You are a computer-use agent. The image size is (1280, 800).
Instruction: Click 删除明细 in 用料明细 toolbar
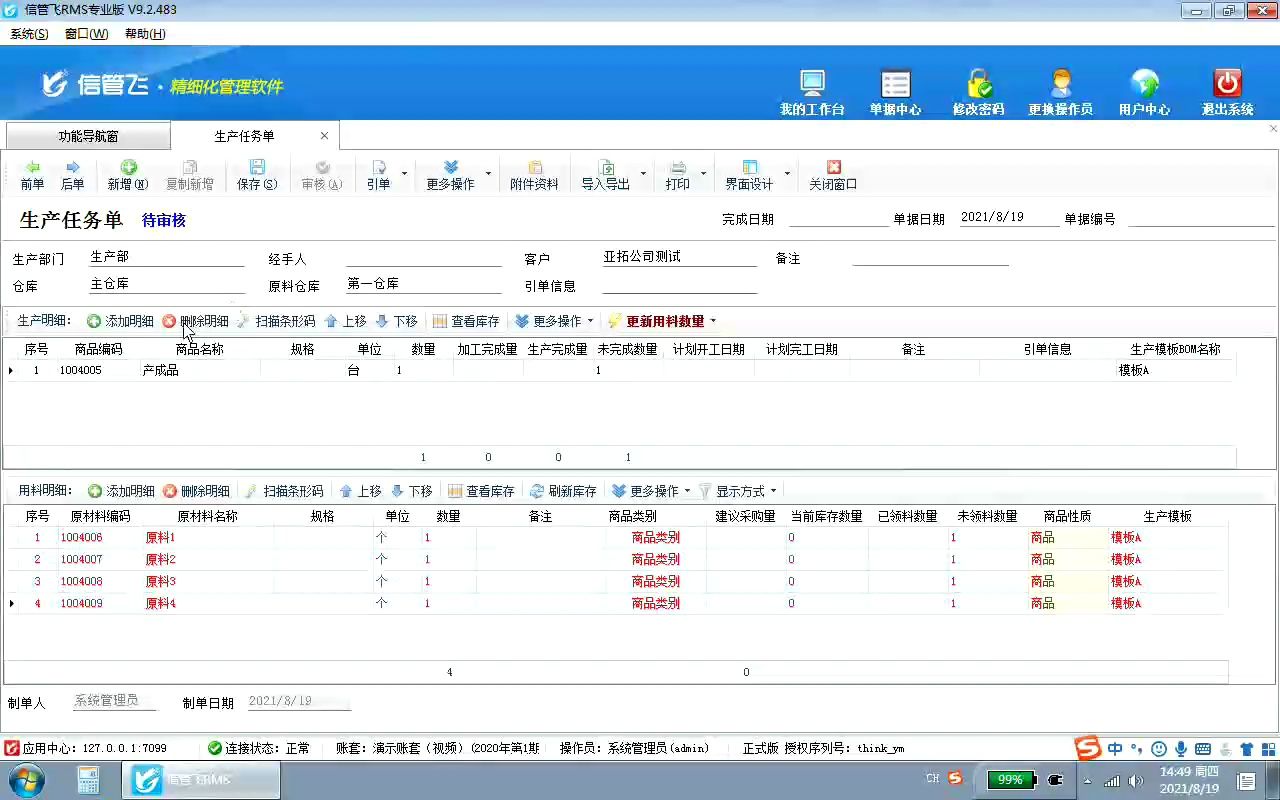196,491
